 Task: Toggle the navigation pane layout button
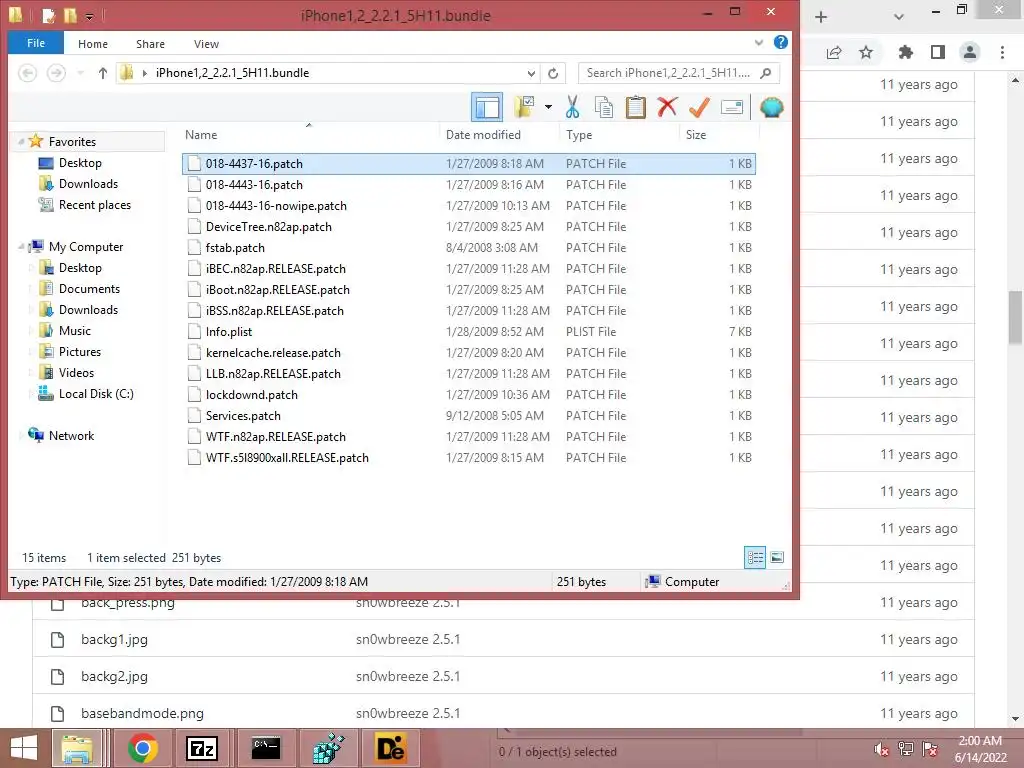click(x=487, y=107)
